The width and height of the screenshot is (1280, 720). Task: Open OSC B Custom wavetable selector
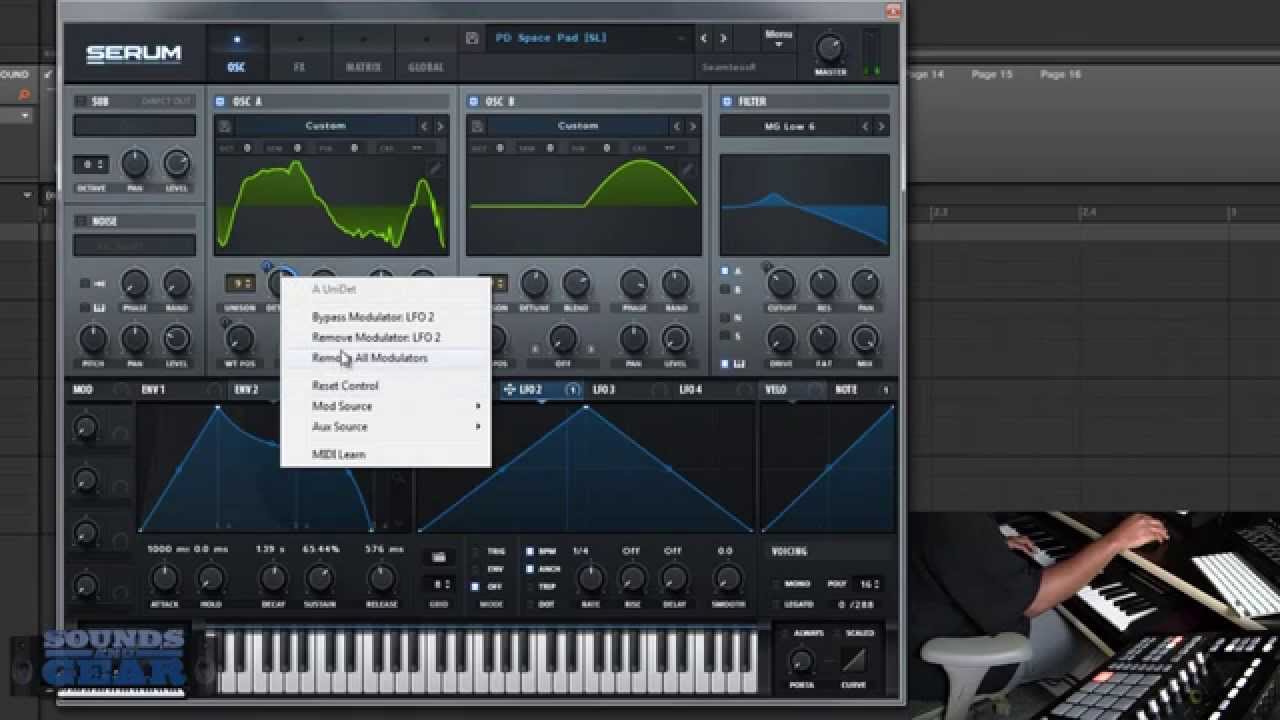(x=578, y=126)
